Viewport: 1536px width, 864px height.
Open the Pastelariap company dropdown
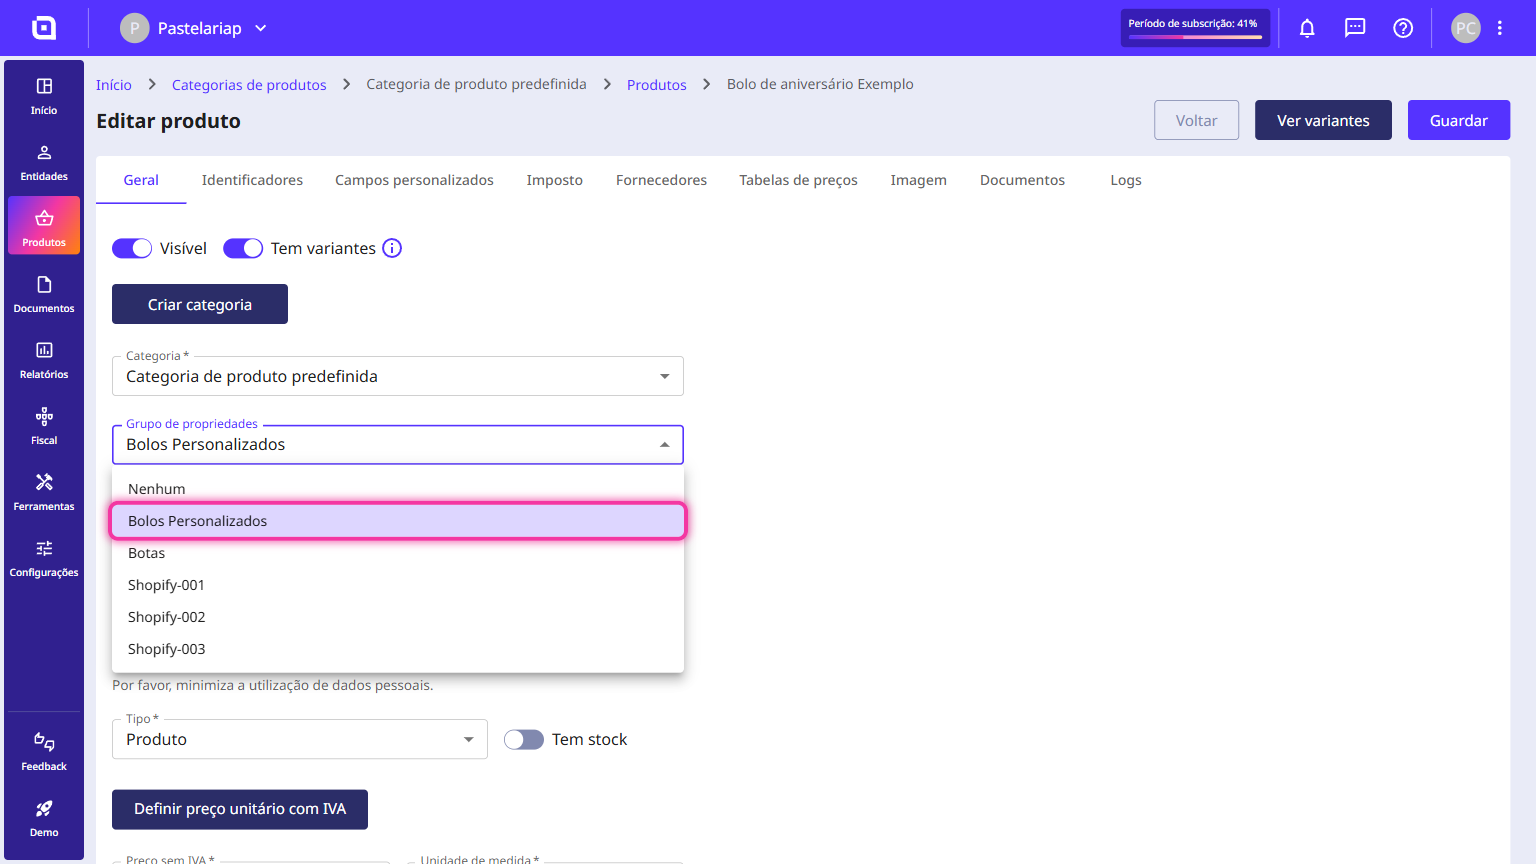tap(194, 28)
